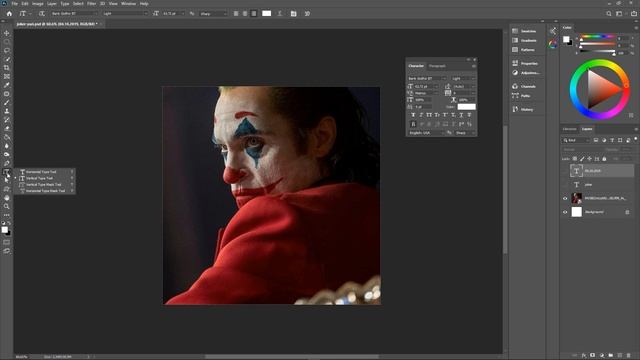The height and width of the screenshot is (360, 640).
Task: Open the Patterns panel
Action: click(x=524, y=50)
